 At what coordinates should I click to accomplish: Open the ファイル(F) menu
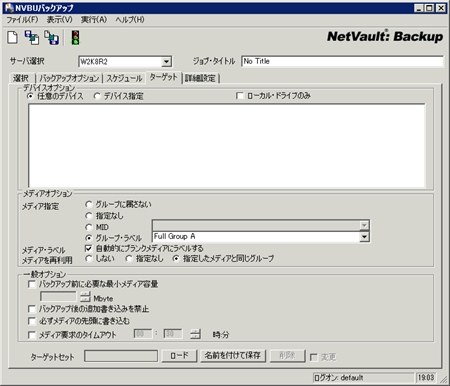[22, 20]
